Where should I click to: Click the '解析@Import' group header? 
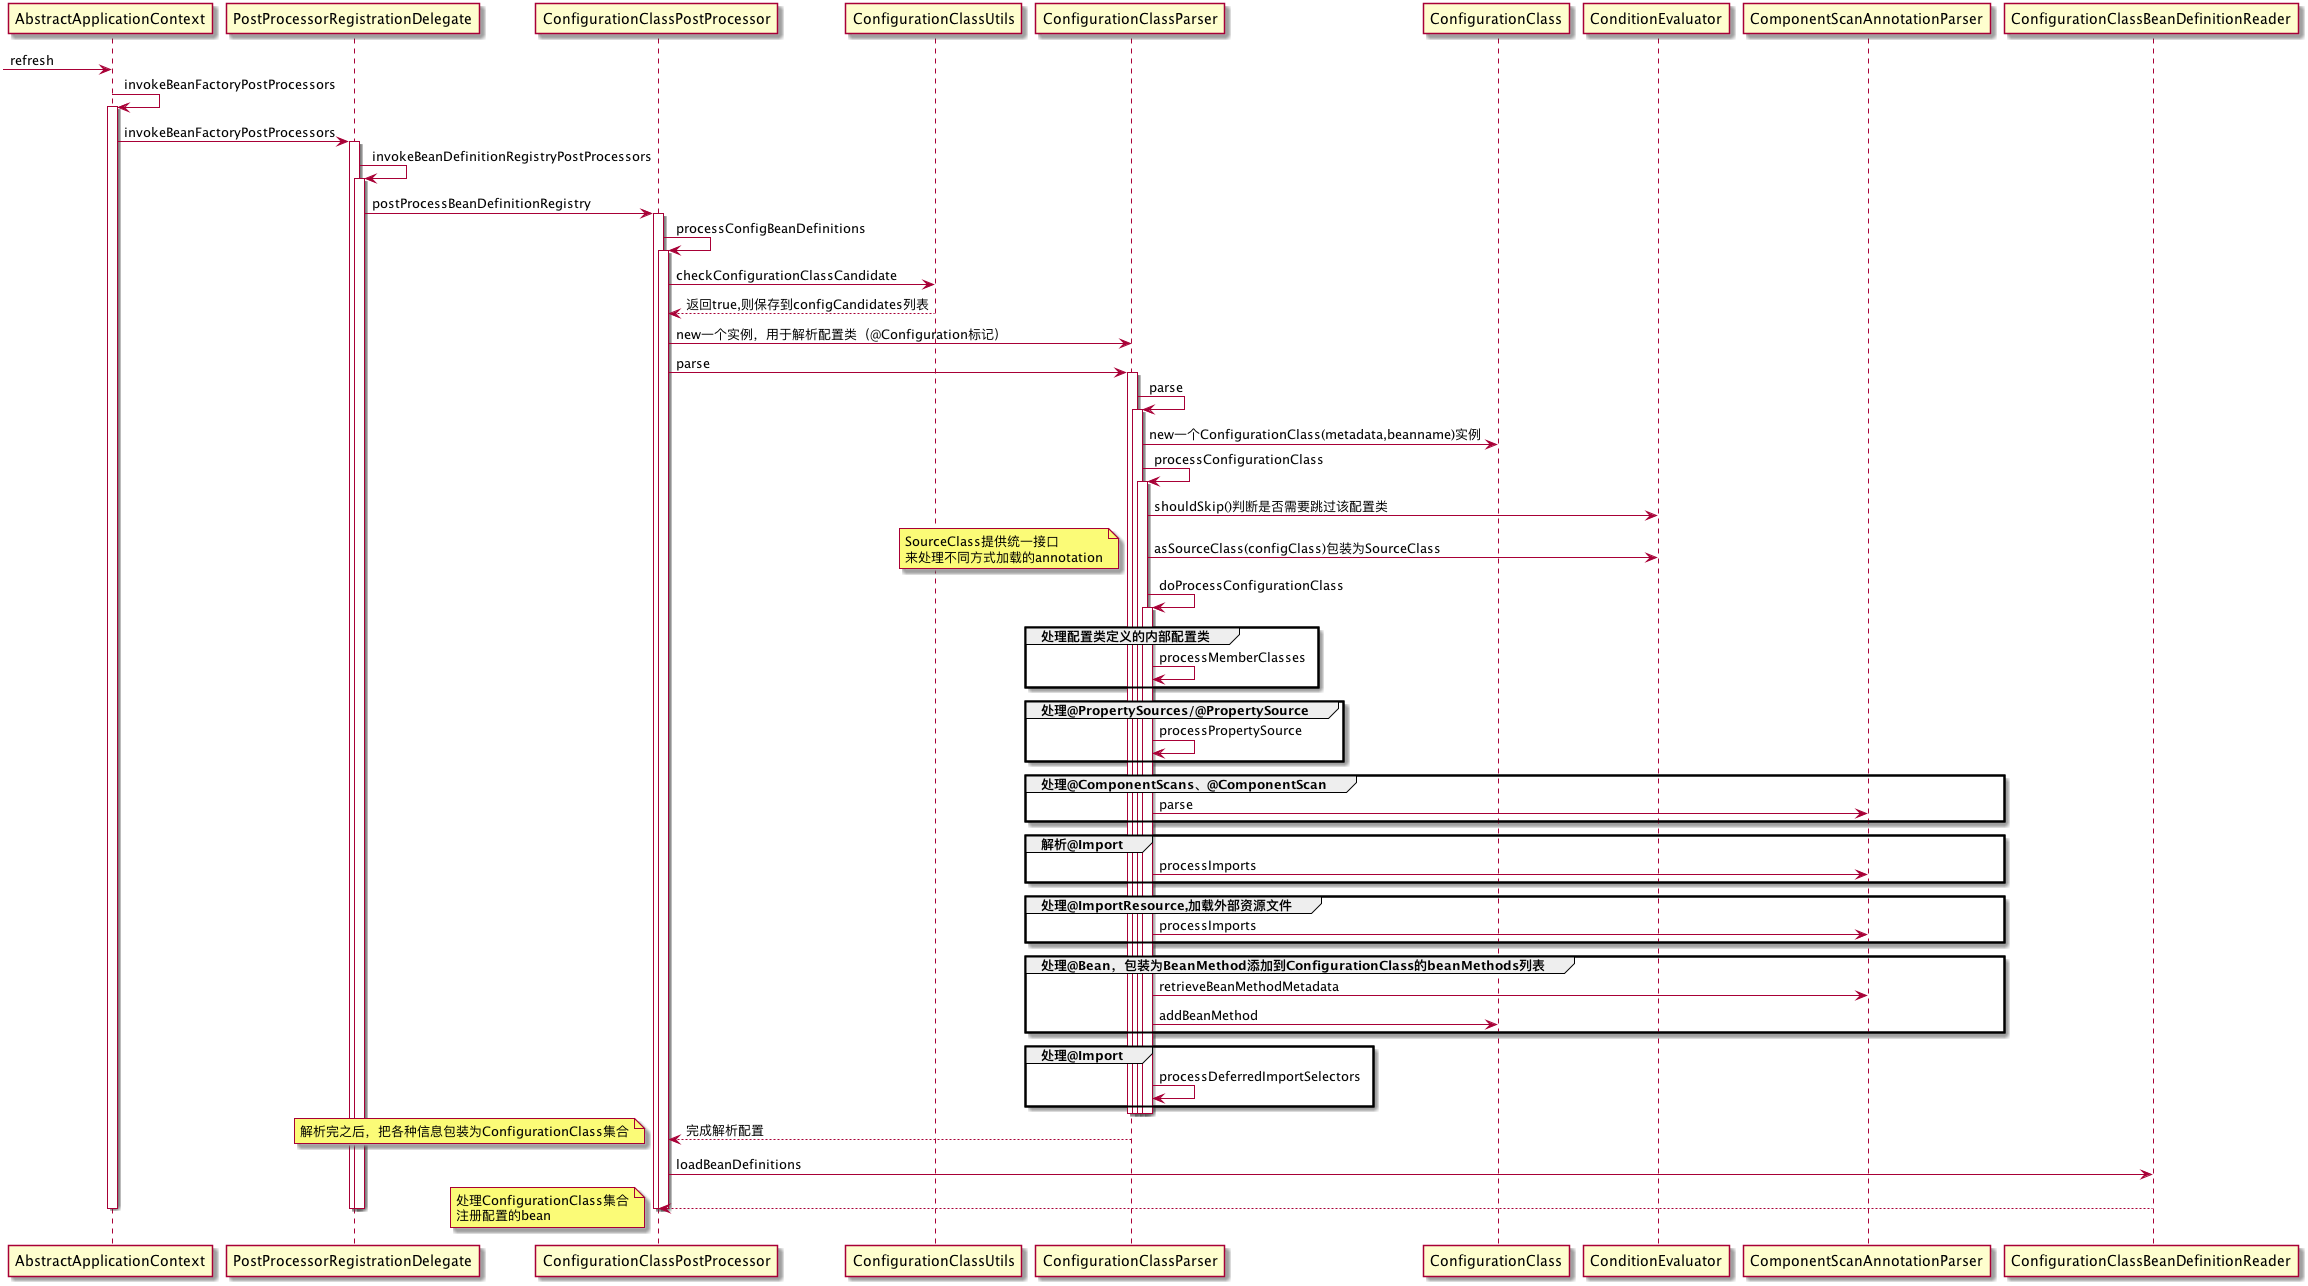tap(1088, 844)
